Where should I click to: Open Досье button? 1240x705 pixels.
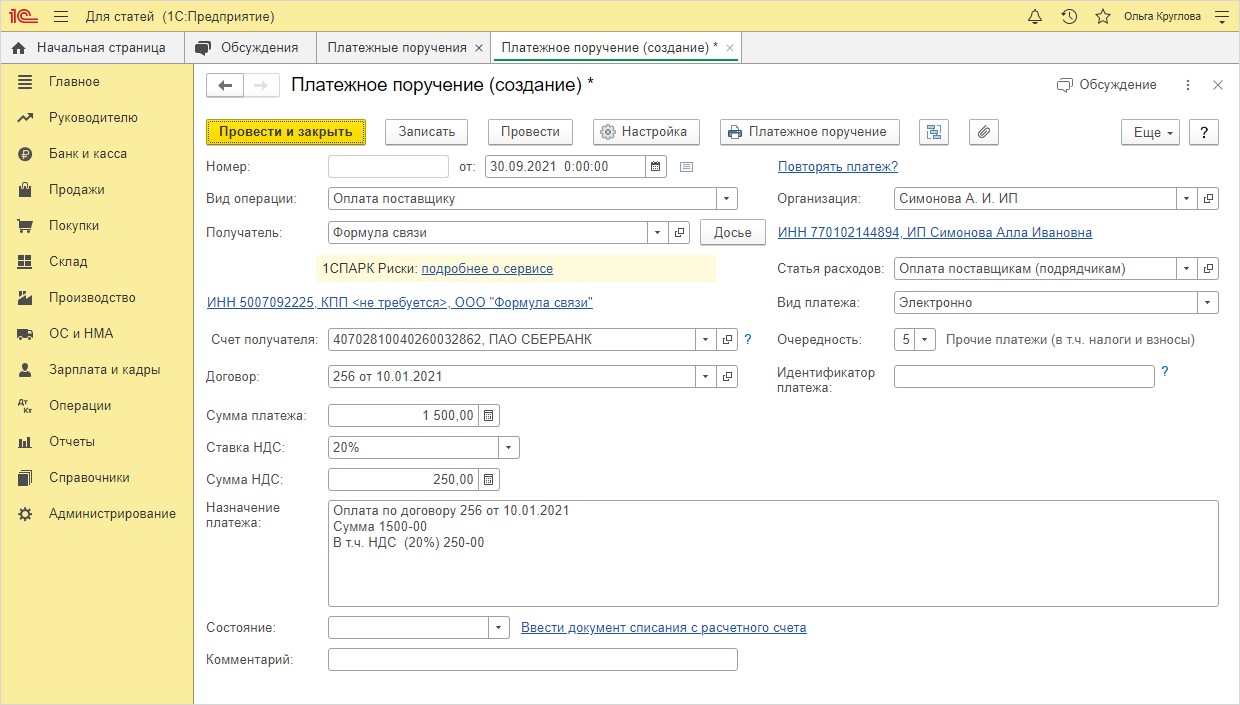click(732, 232)
